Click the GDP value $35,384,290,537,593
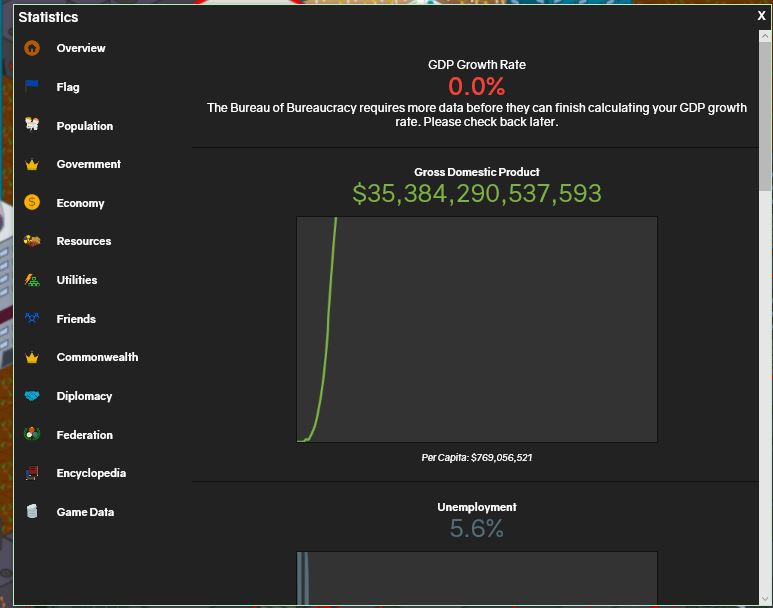This screenshot has width=773, height=608. (x=477, y=193)
